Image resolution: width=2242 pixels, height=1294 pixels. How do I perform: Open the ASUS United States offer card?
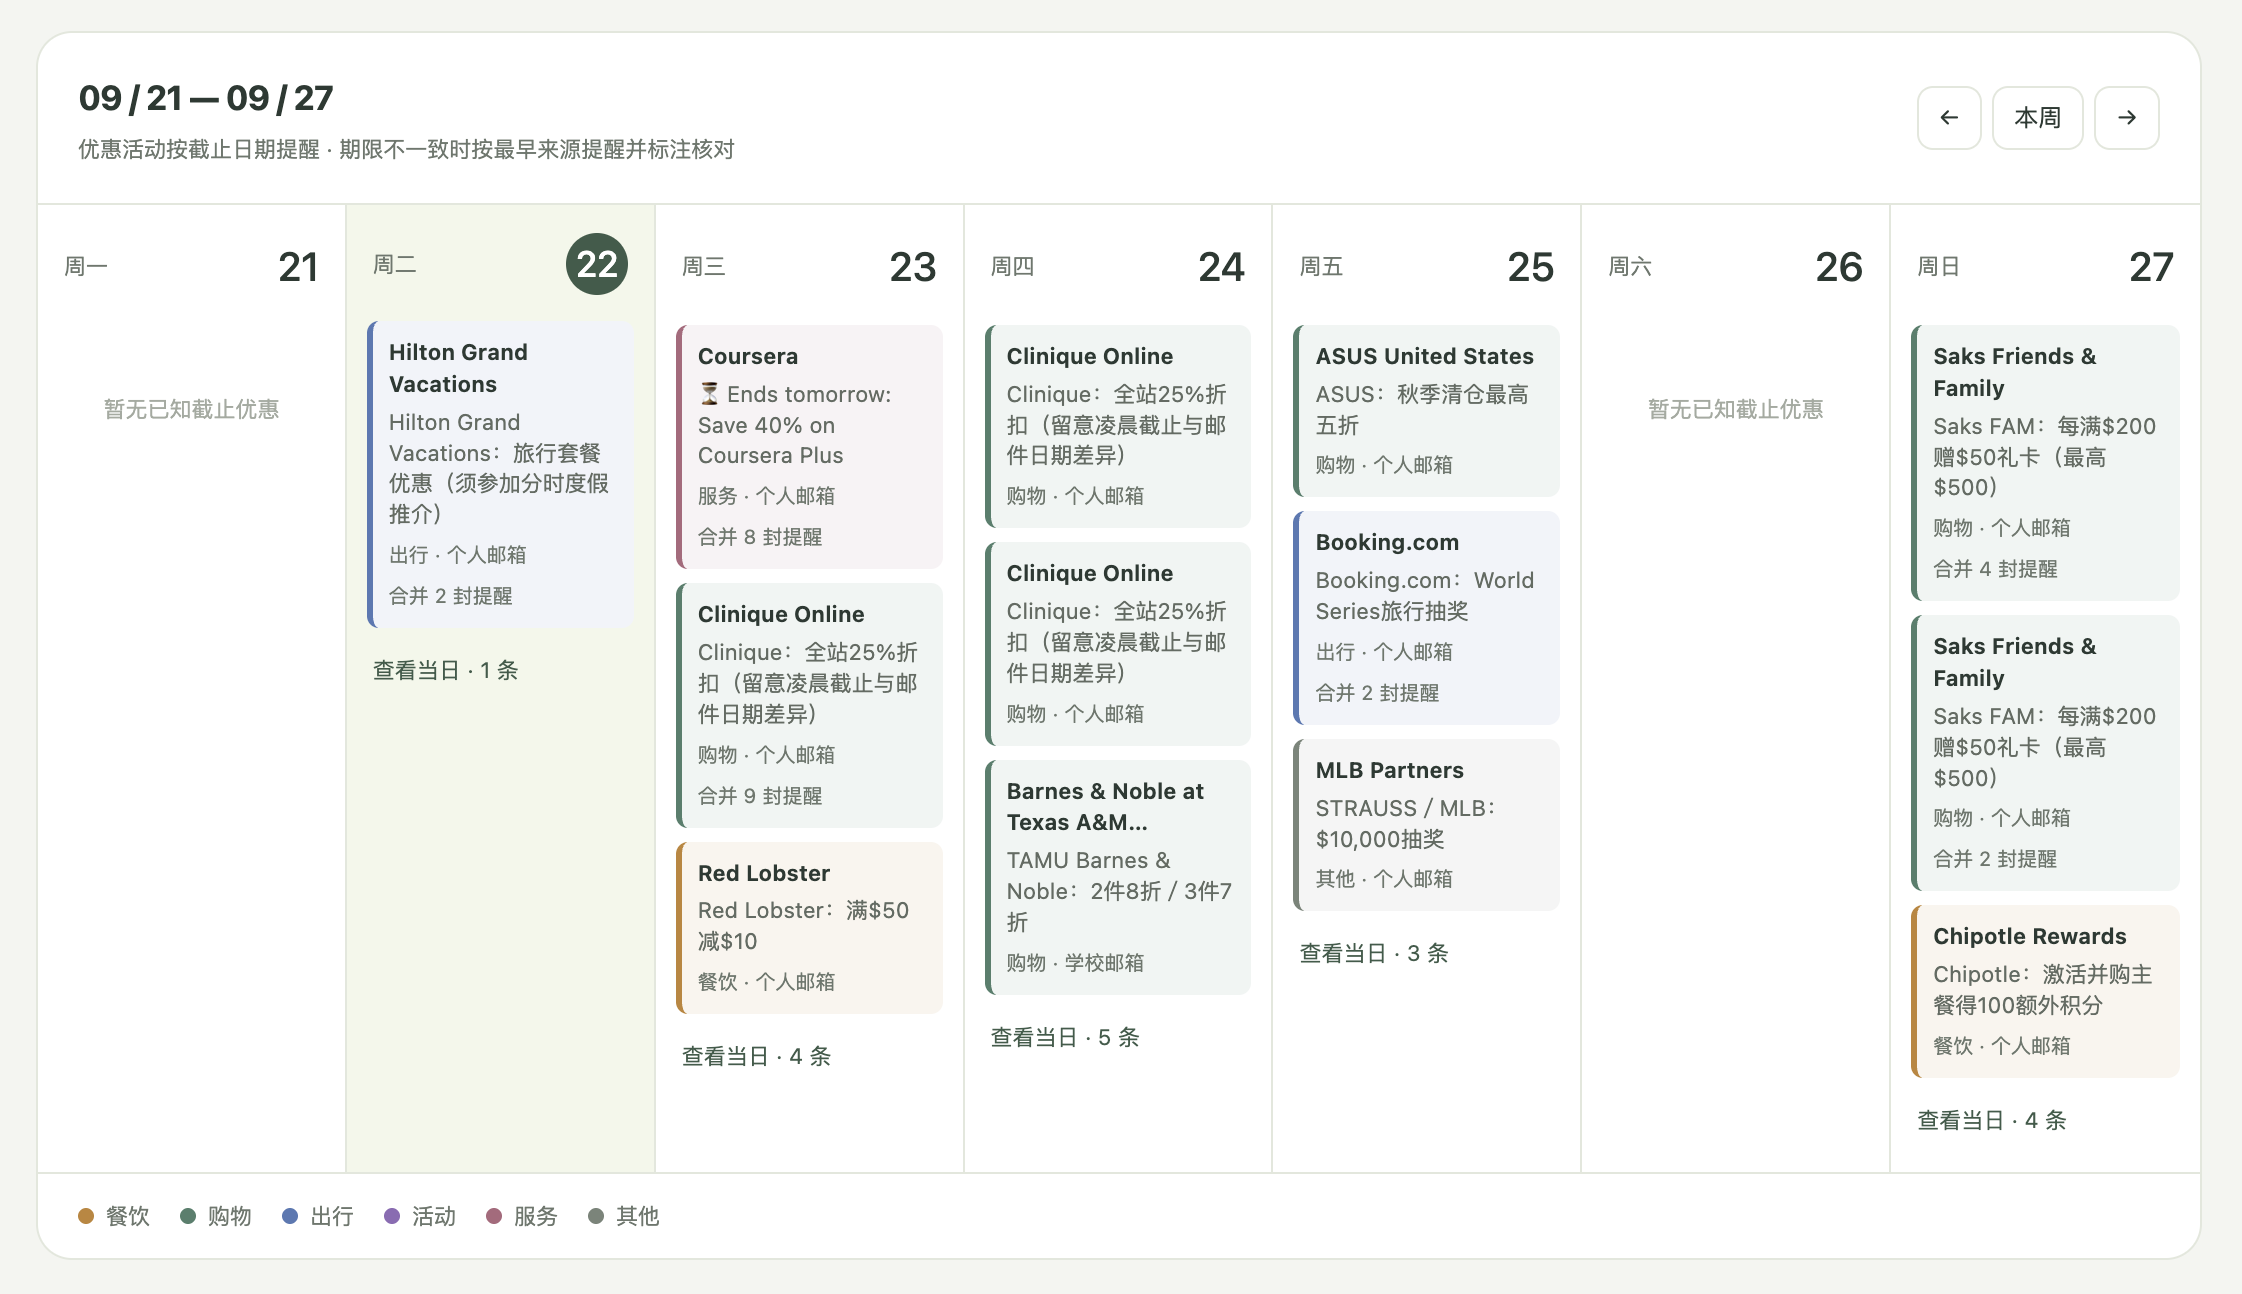(x=1426, y=410)
